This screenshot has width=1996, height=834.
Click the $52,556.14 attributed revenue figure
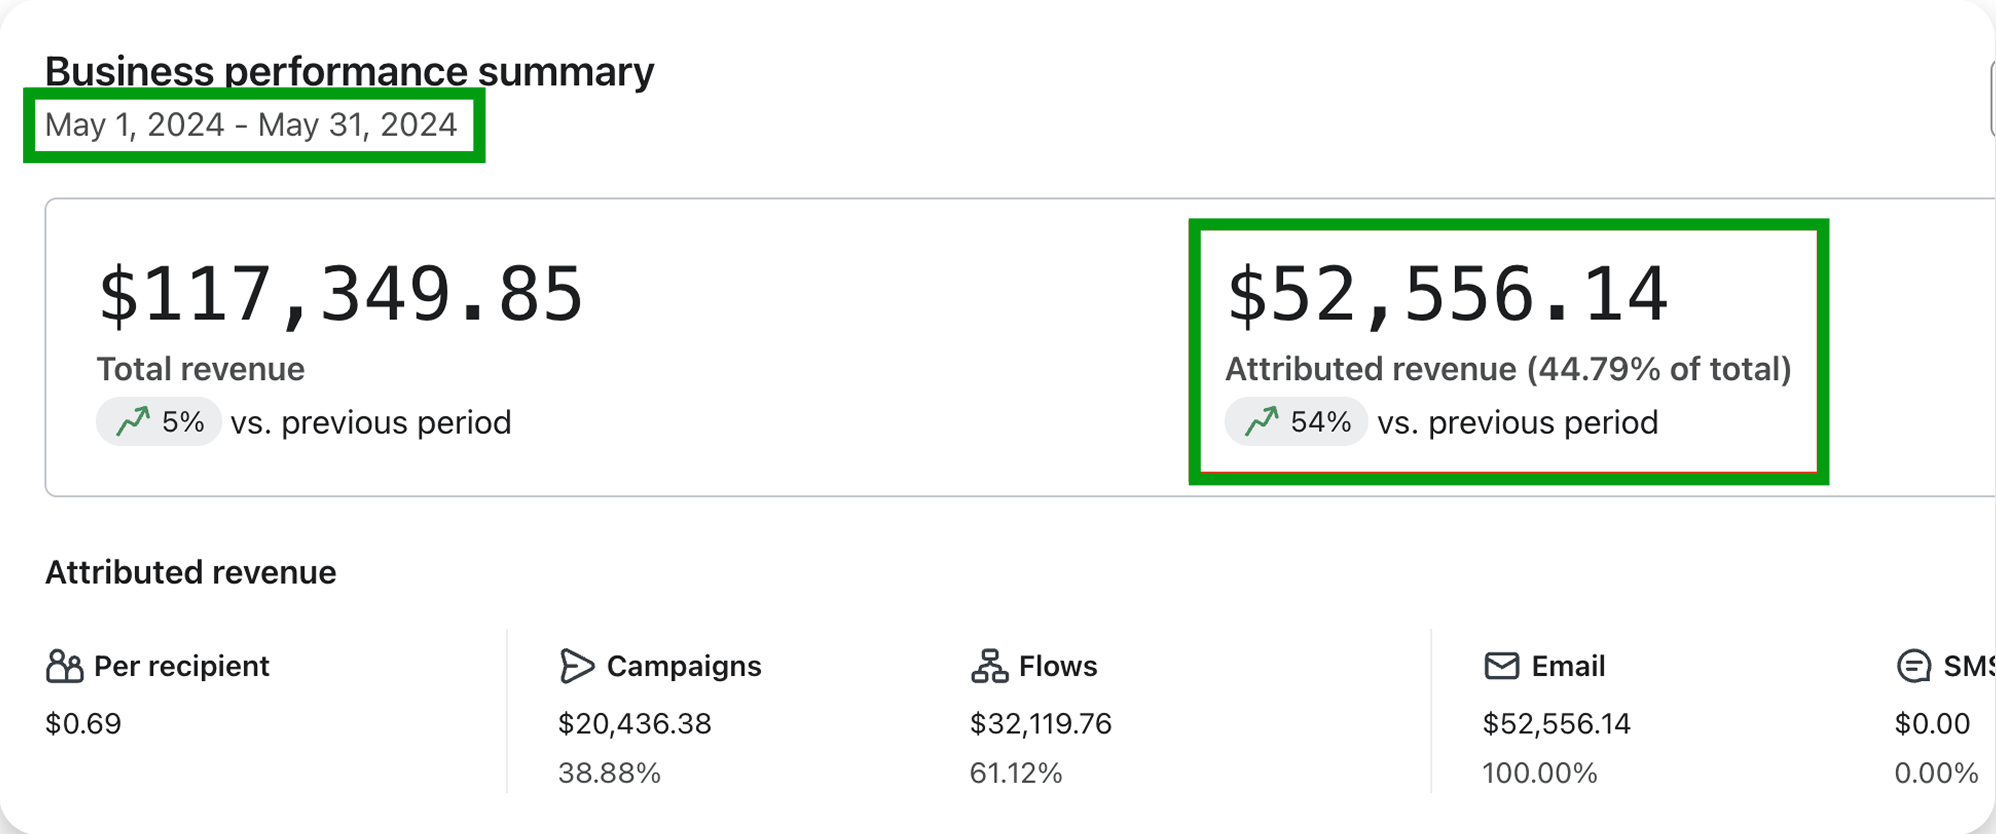pyautogui.click(x=1447, y=295)
